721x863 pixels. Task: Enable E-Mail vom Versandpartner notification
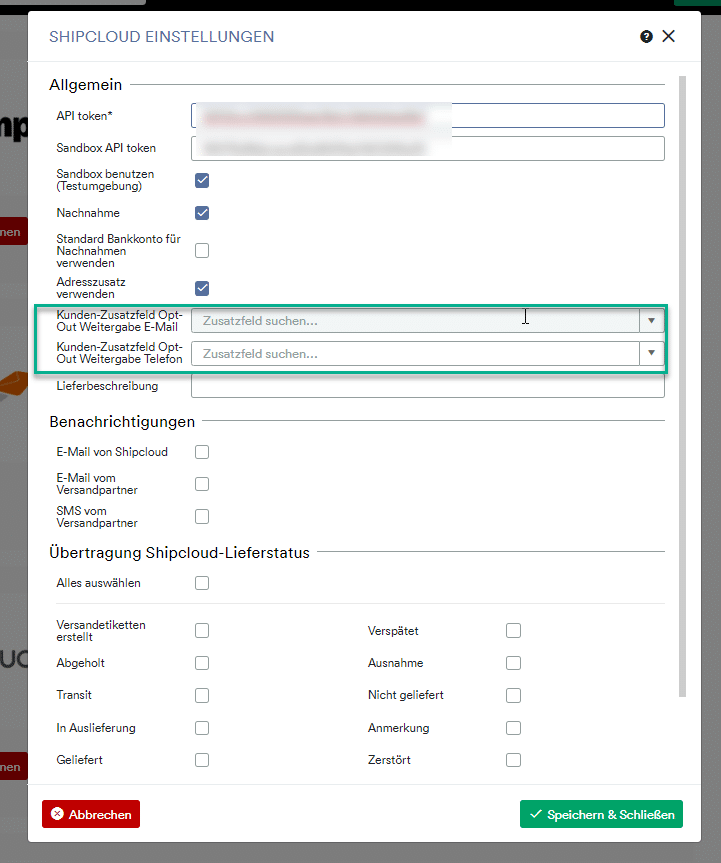click(x=202, y=484)
